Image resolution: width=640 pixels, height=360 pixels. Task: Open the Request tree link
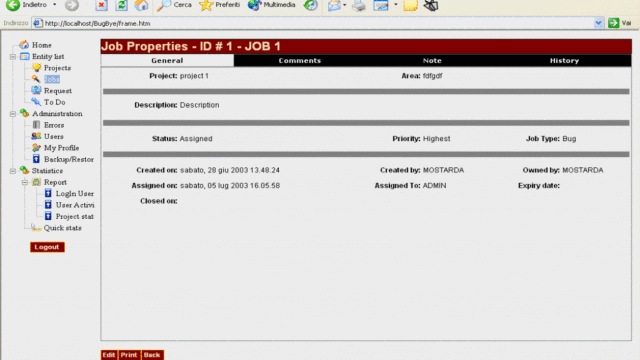click(58, 91)
